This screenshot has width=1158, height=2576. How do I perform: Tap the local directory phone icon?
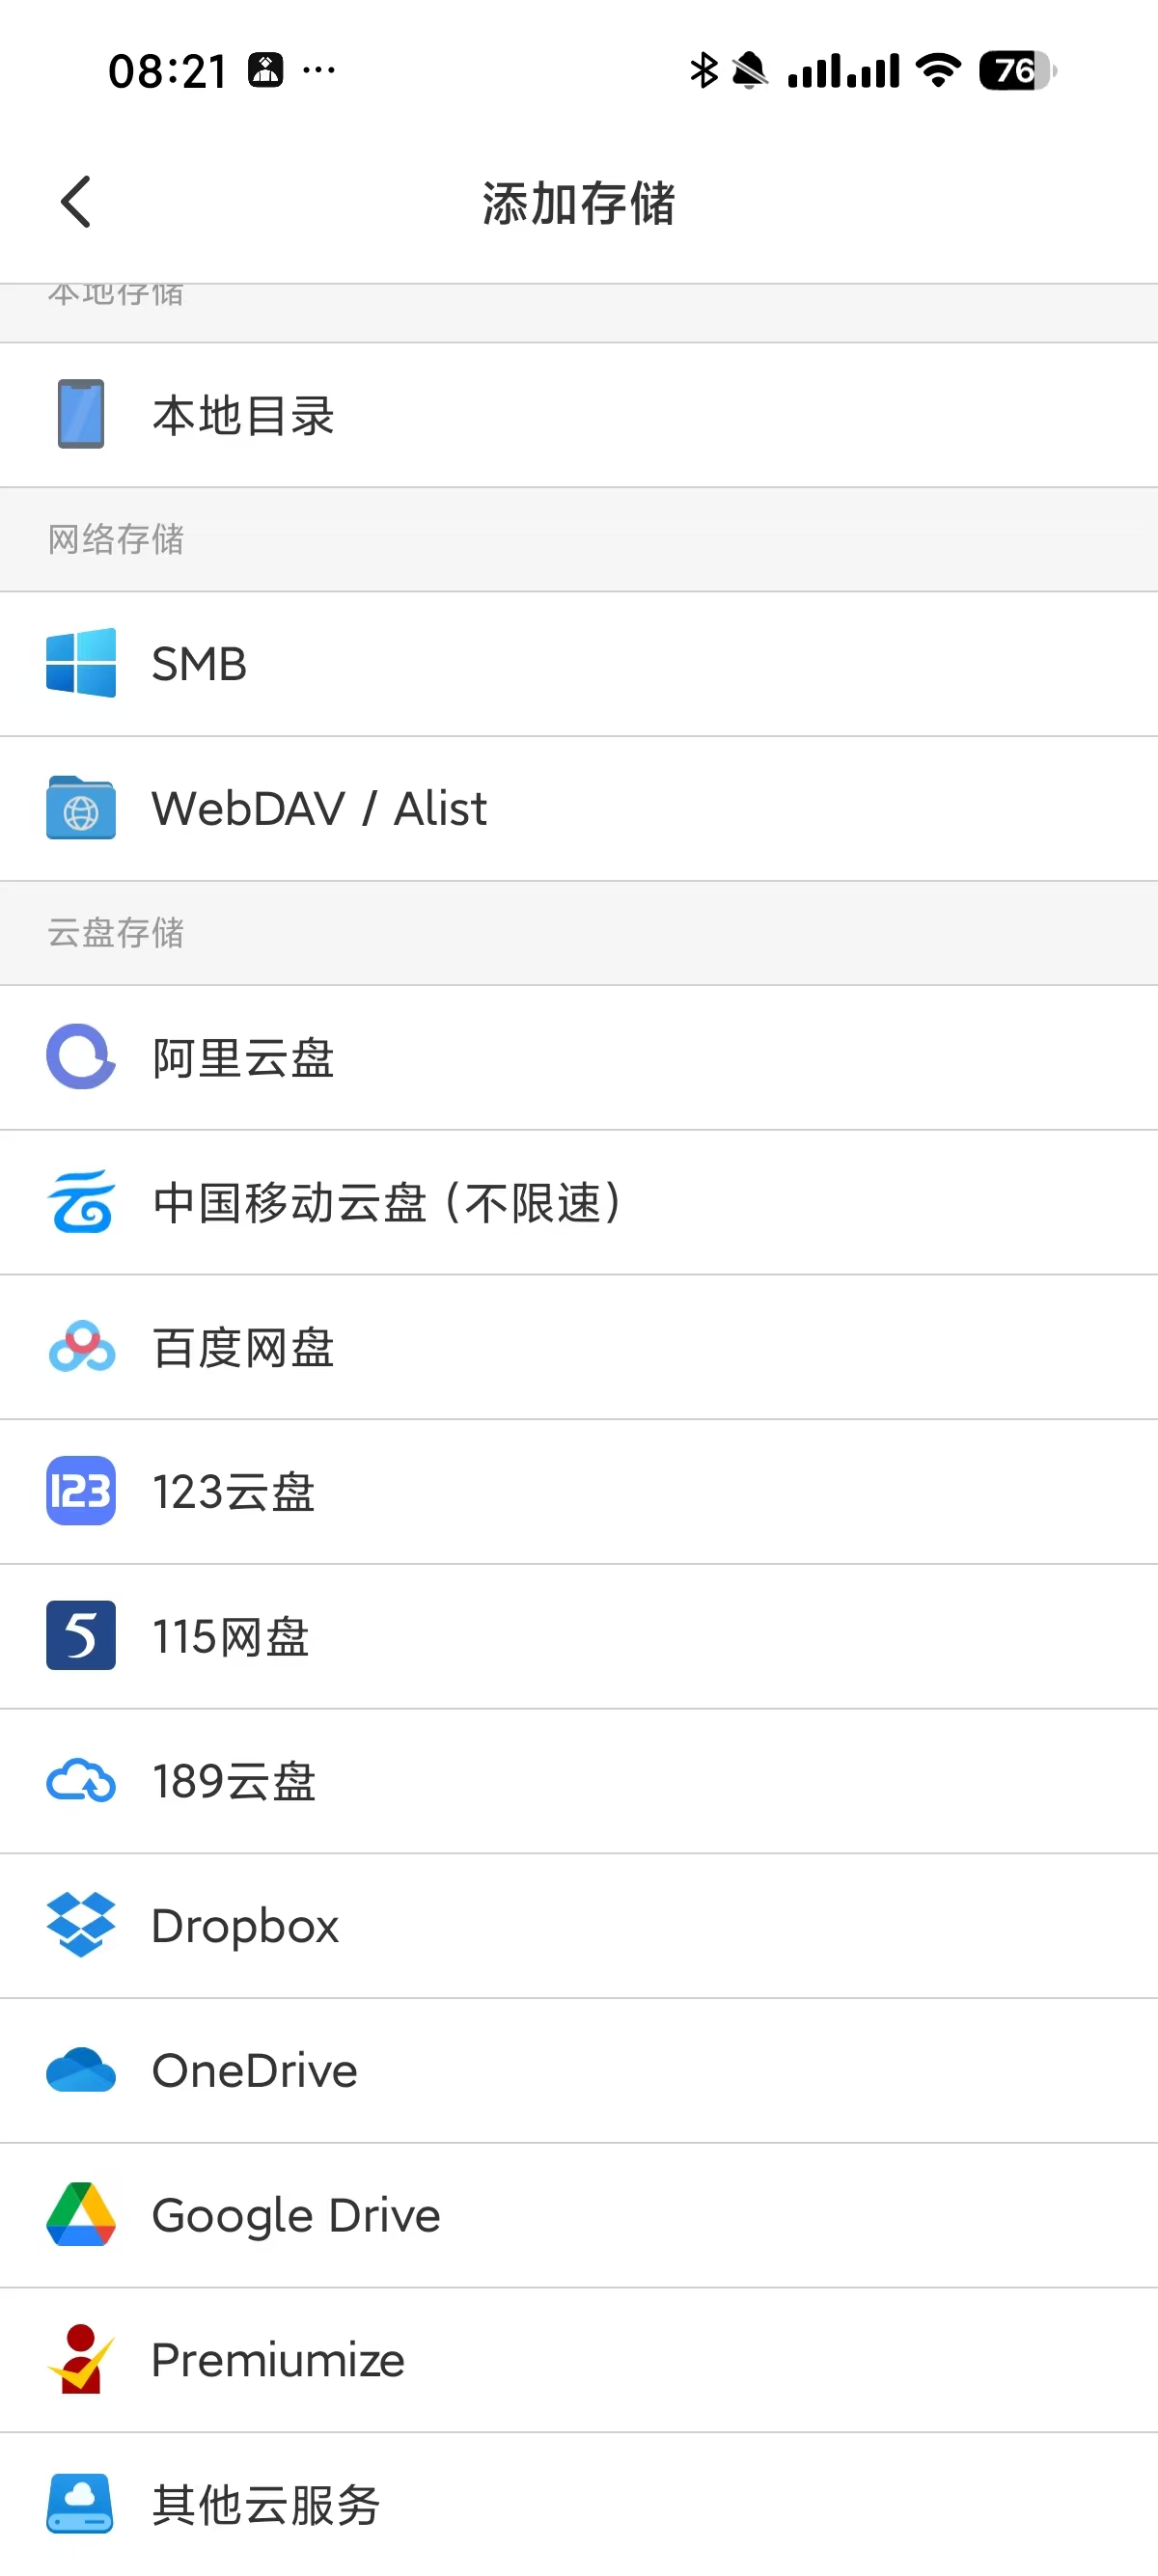tap(81, 414)
